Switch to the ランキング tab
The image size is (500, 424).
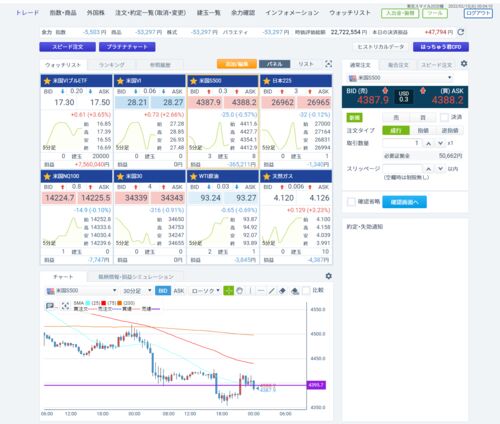click(x=112, y=65)
